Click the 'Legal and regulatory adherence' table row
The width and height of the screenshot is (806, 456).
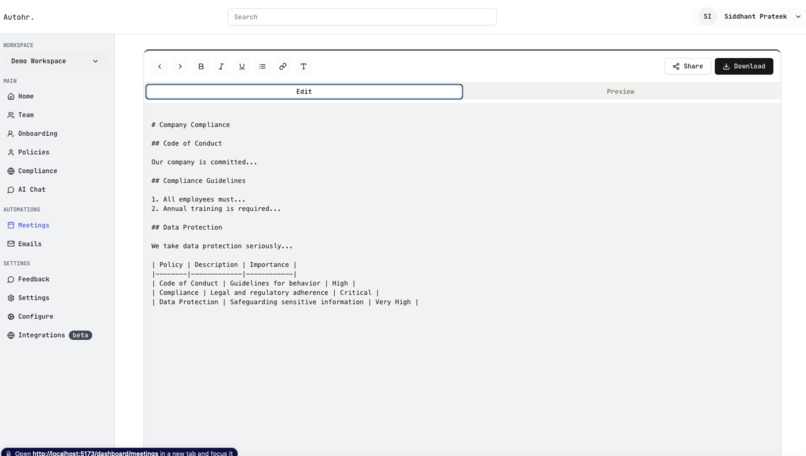pos(265,293)
